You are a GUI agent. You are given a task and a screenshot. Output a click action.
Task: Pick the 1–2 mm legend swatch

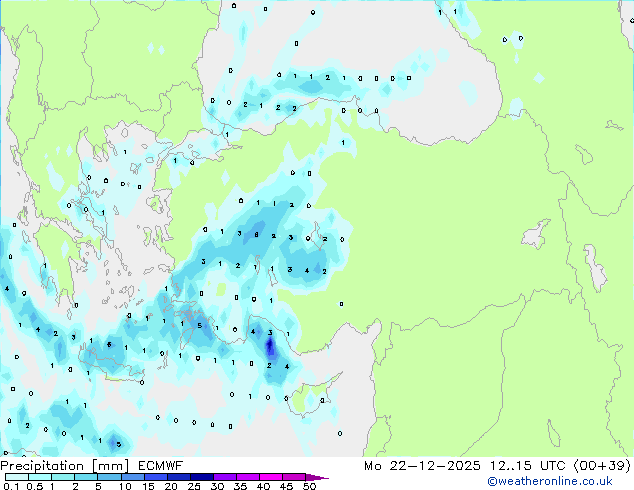click(63, 477)
